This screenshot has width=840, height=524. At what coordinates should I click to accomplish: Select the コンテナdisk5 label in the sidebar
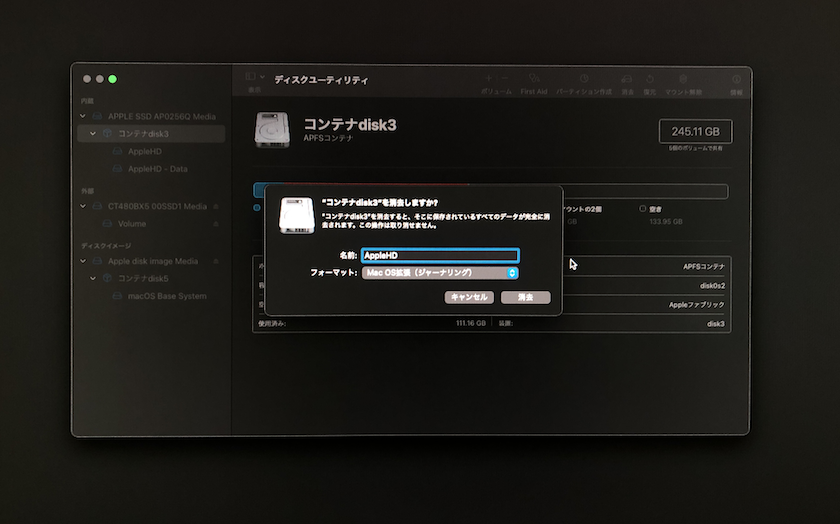[143, 278]
